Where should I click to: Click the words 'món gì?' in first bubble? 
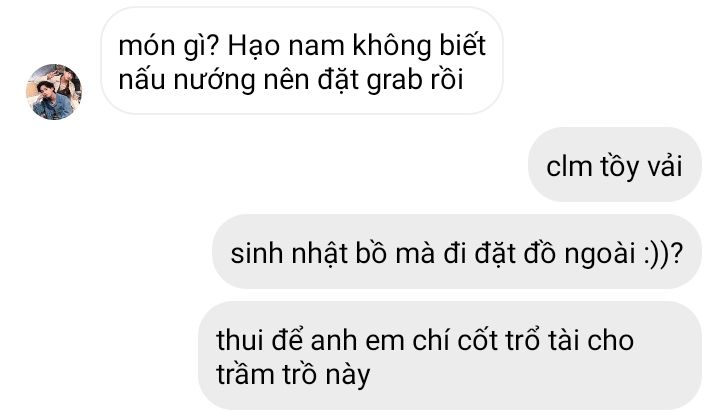(169, 47)
